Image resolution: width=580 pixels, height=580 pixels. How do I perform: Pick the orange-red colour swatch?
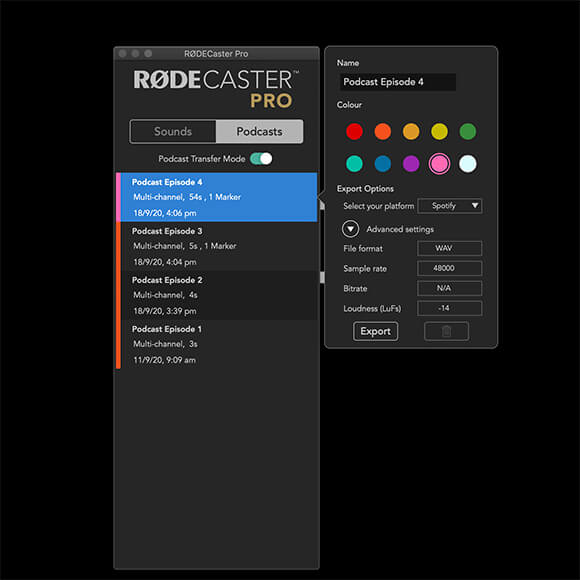[382, 131]
